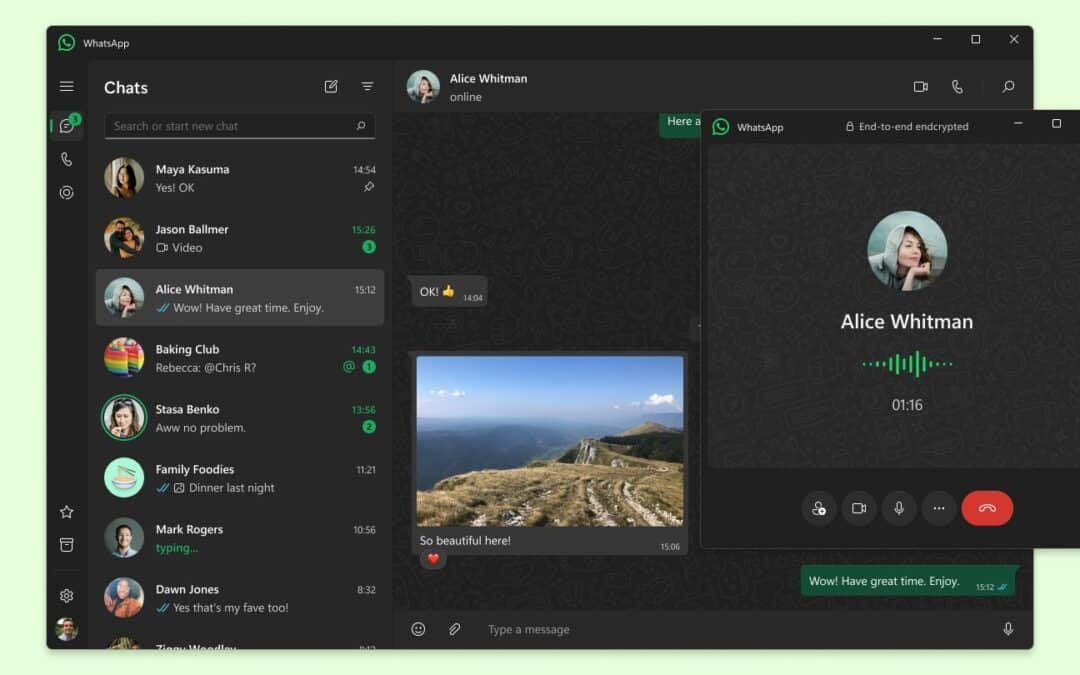1080x675 pixels.
Task: Open Settings from the sidebar
Action: pos(66,595)
